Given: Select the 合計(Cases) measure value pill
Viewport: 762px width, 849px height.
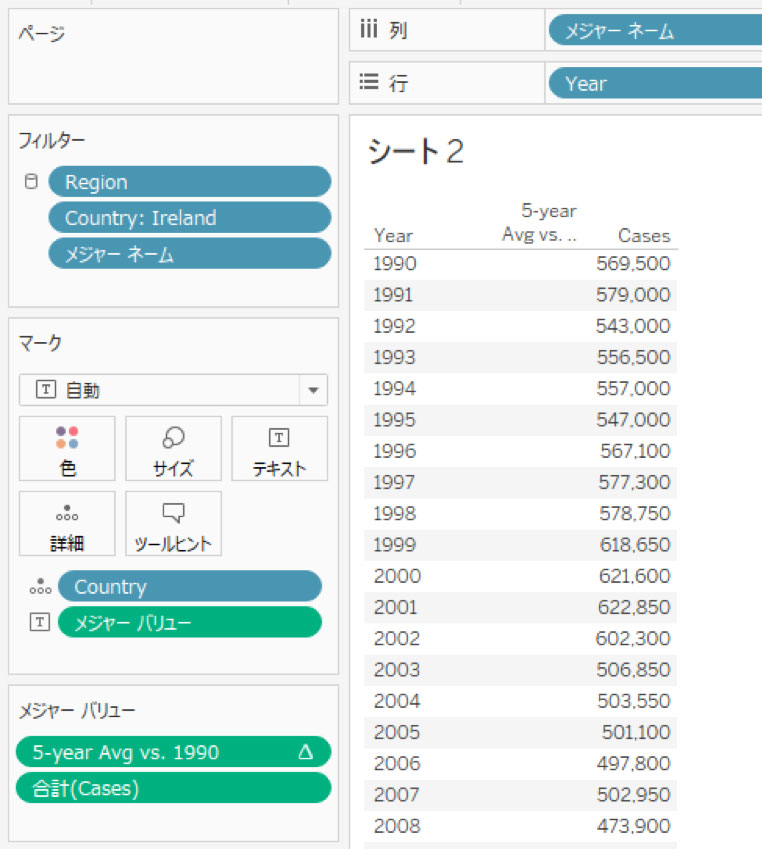Looking at the screenshot, I should [x=172, y=788].
